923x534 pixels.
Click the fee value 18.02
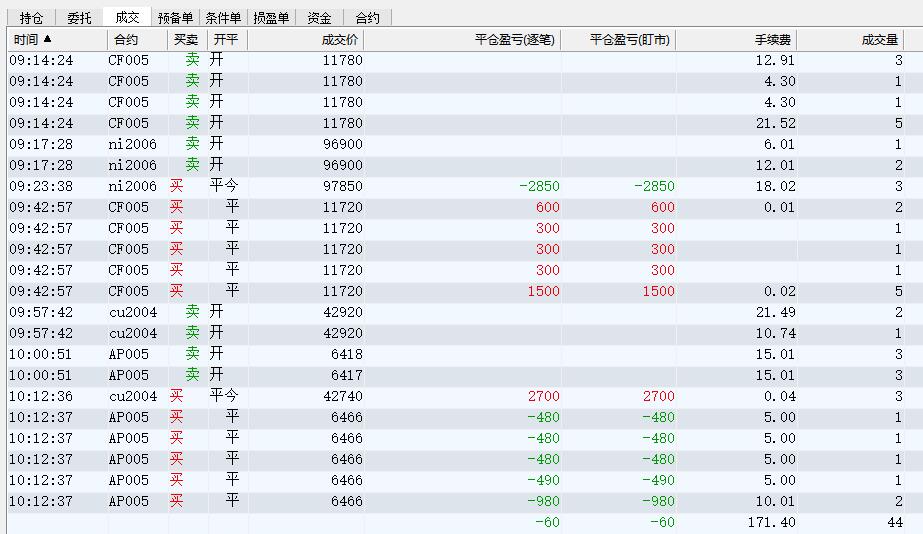(x=775, y=187)
